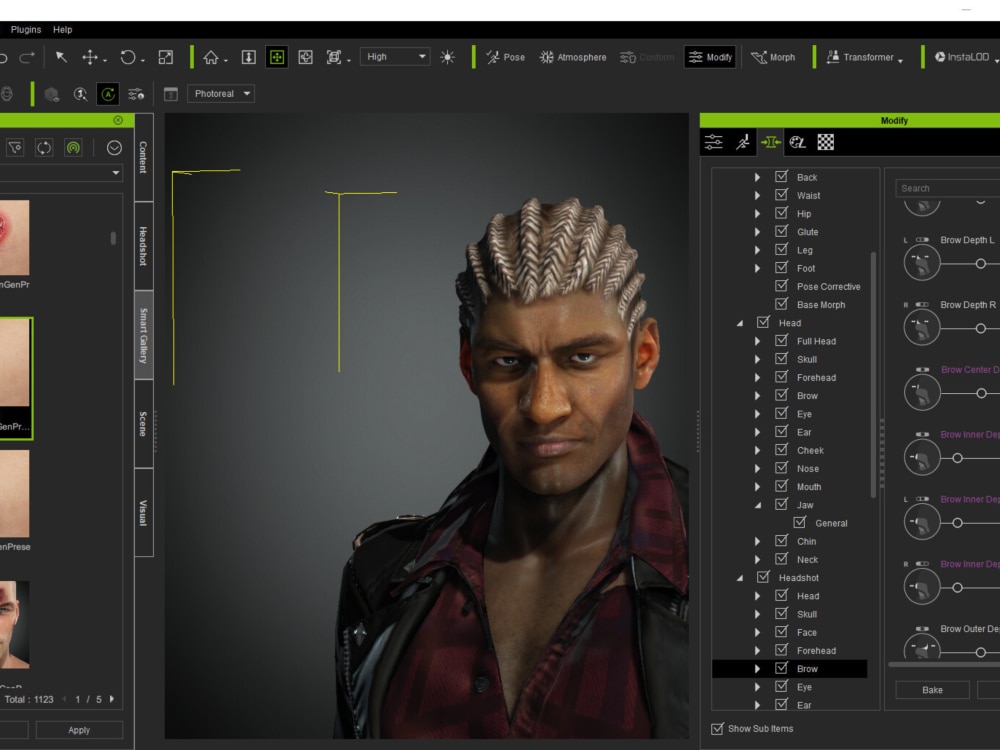
Task: Click the green circled A icon
Action: 108,94
